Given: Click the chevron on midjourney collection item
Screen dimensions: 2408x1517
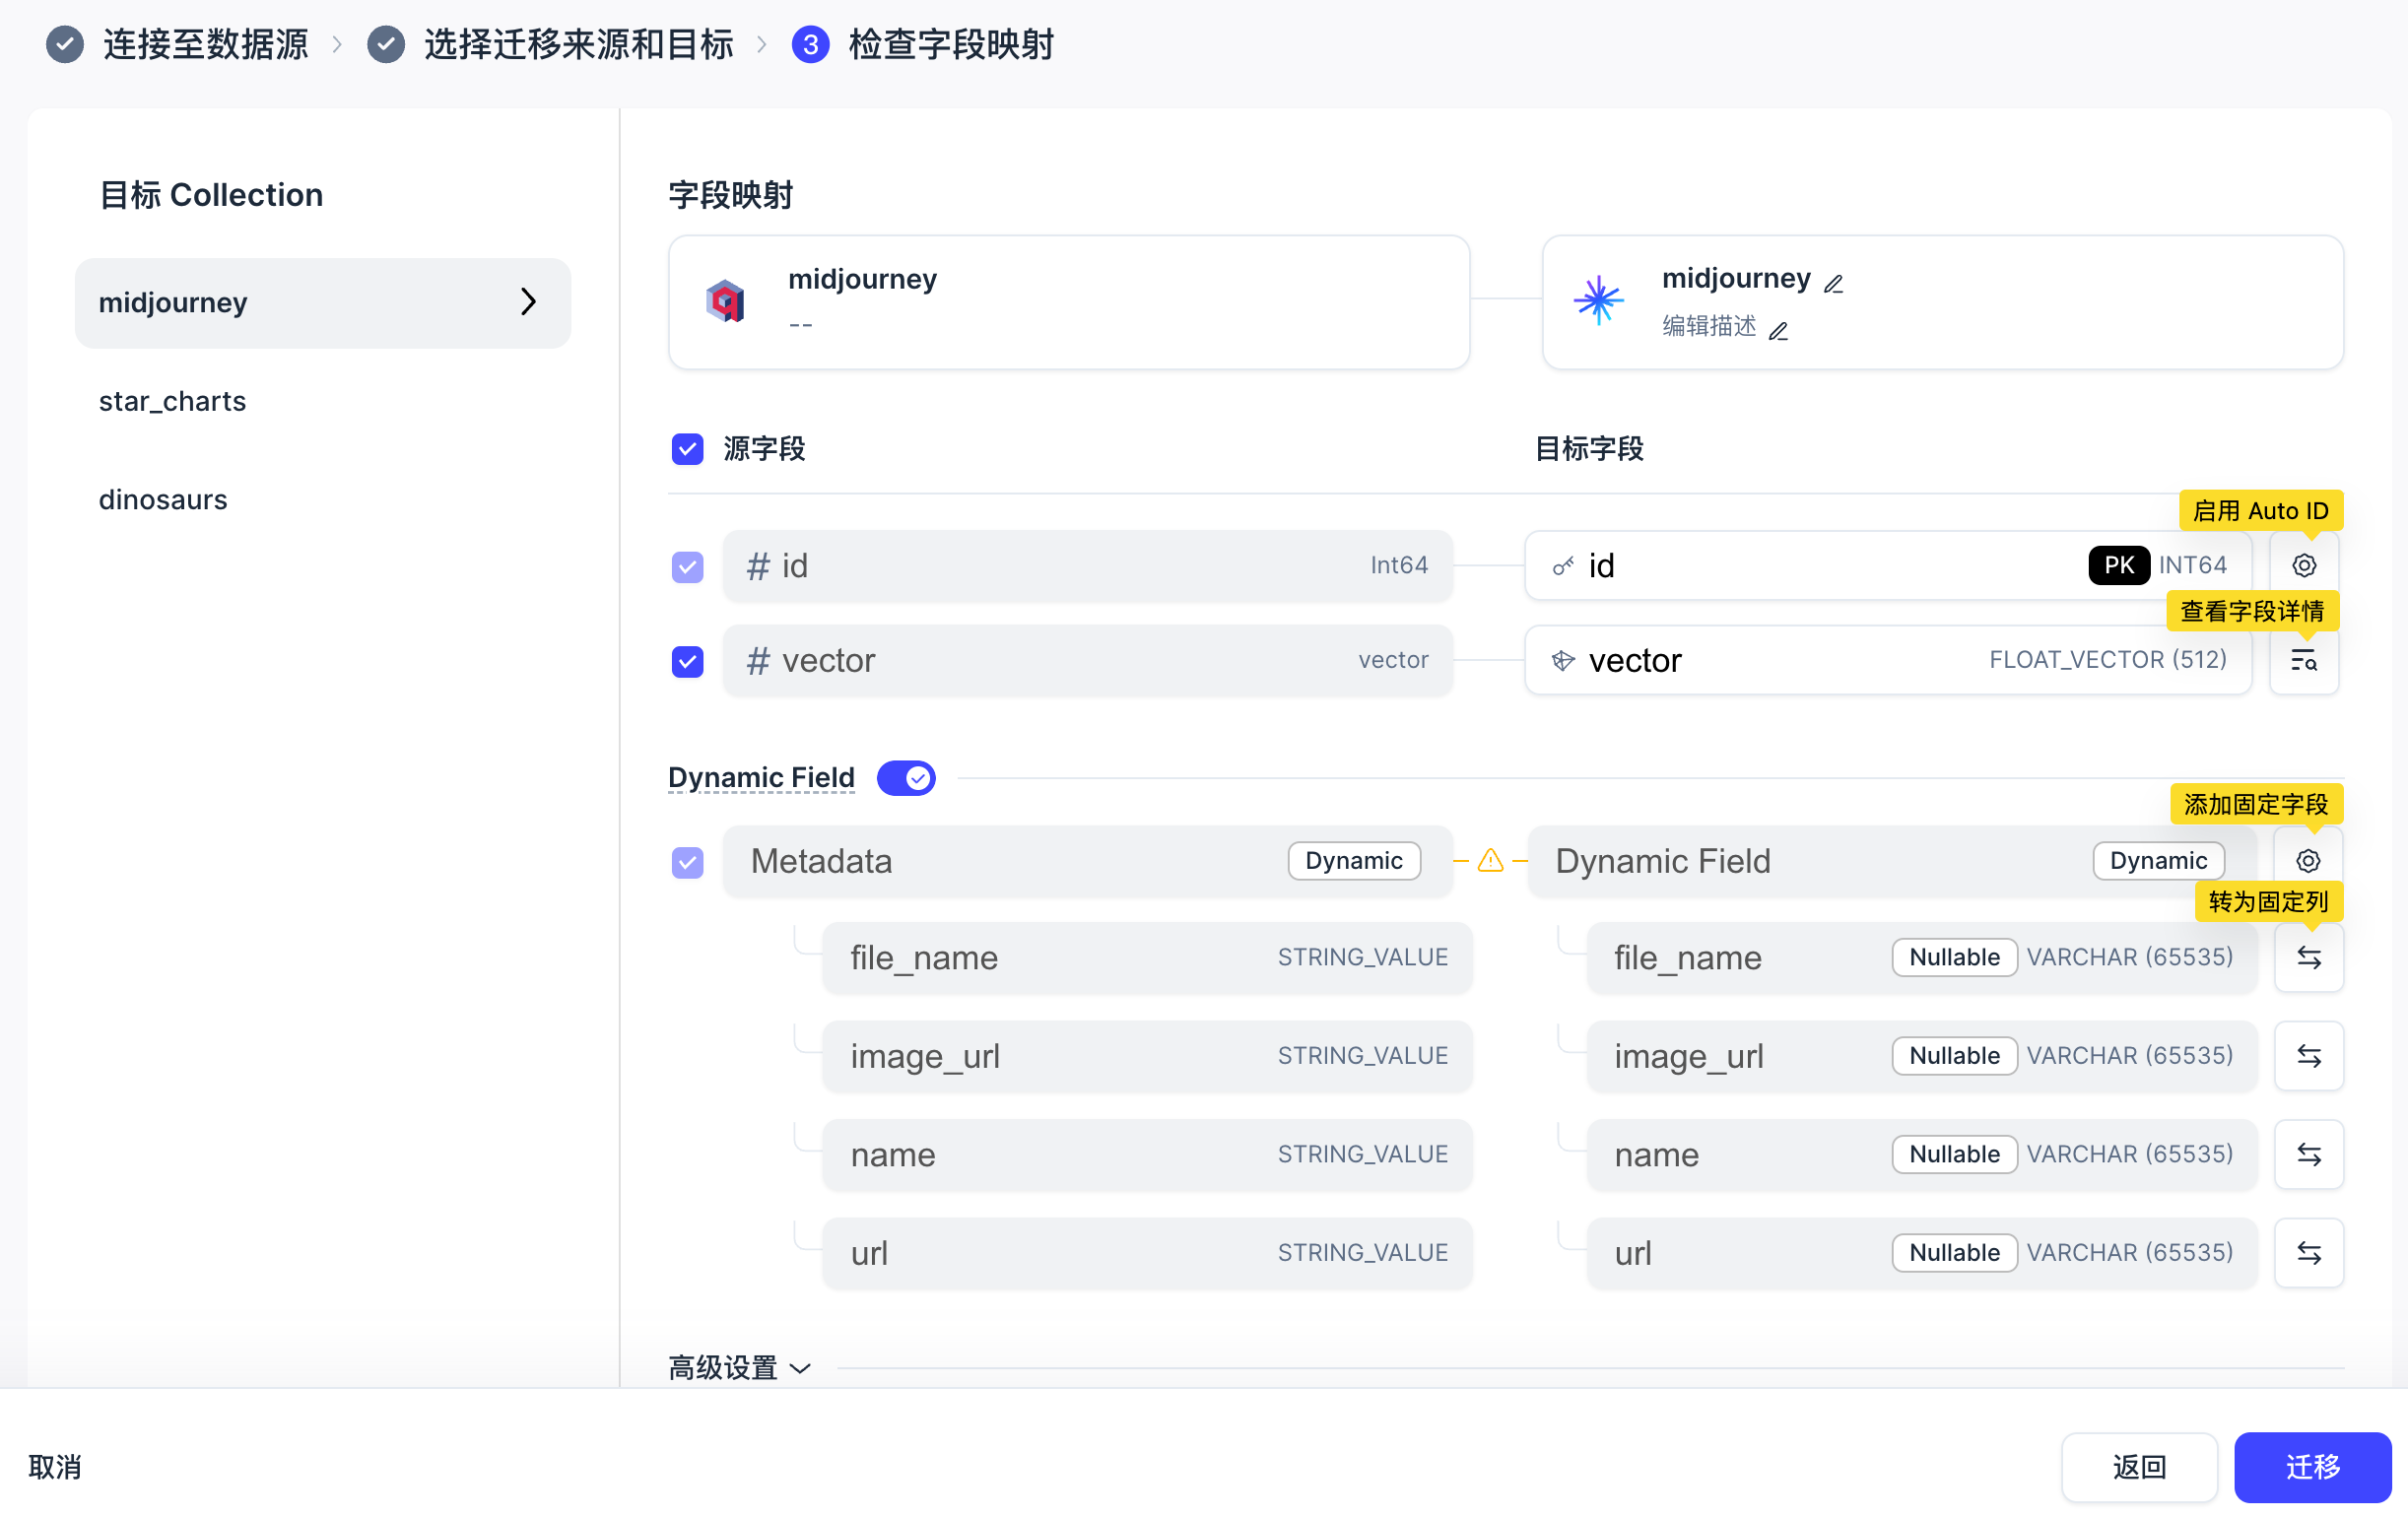Looking at the screenshot, I should click(x=528, y=301).
